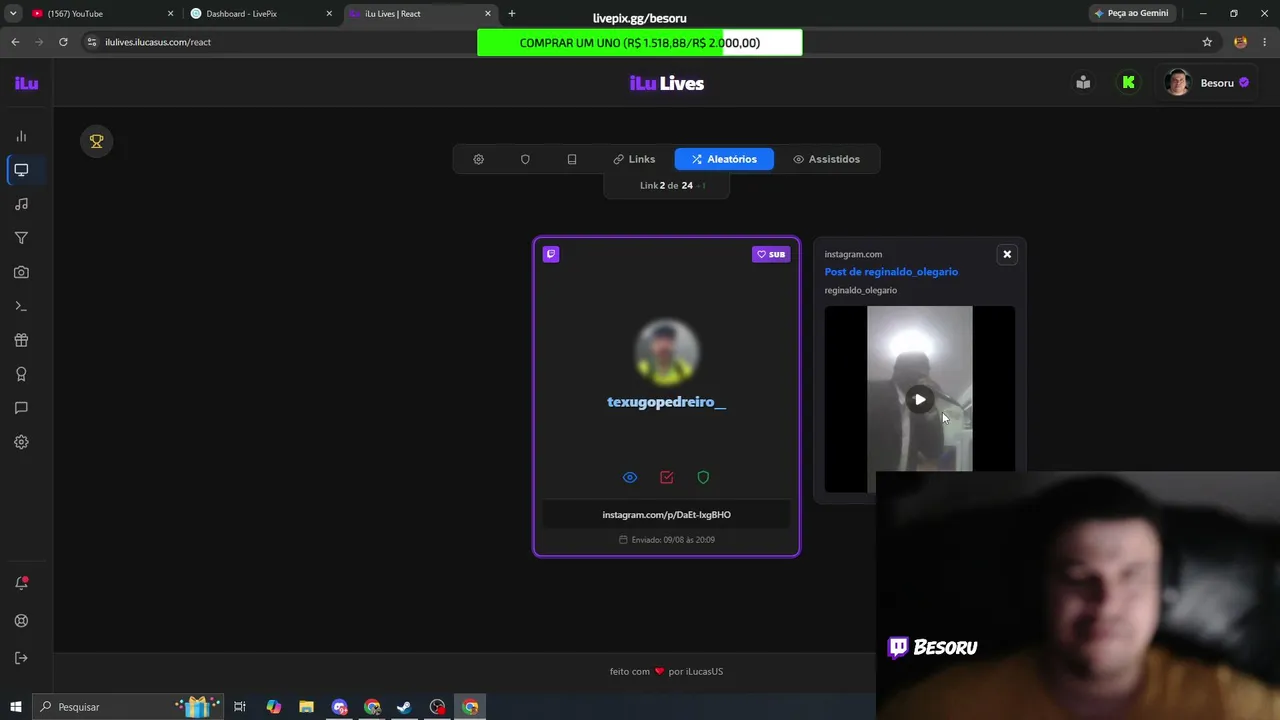This screenshot has width=1280, height=720.
Task: Click the texugopedreiro_ username
Action: point(667,402)
